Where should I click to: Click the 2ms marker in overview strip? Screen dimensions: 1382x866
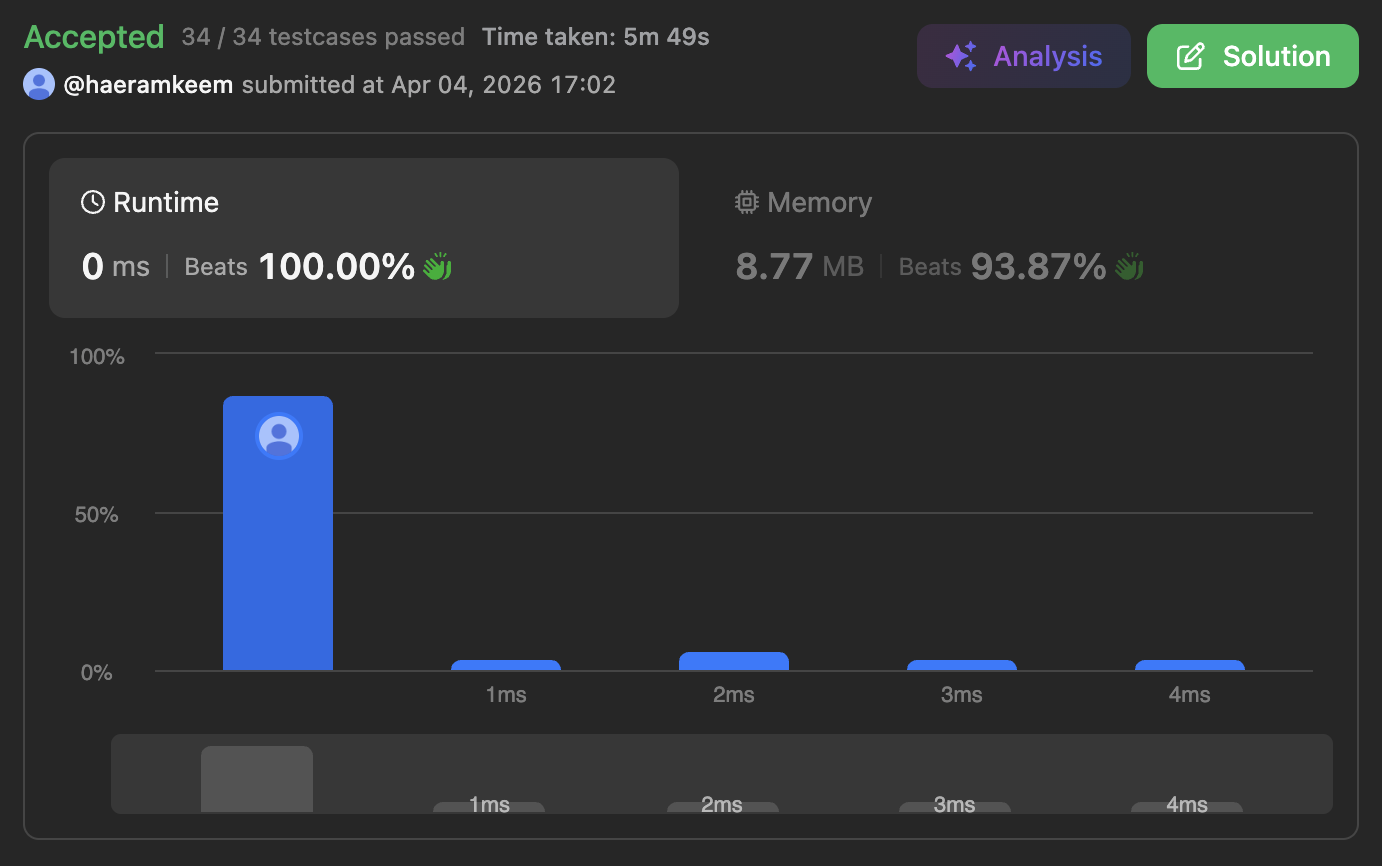click(x=722, y=806)
